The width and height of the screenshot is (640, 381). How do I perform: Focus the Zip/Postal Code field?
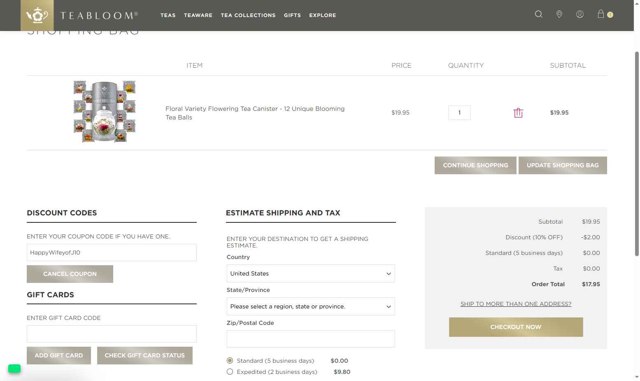pos(311,339)
